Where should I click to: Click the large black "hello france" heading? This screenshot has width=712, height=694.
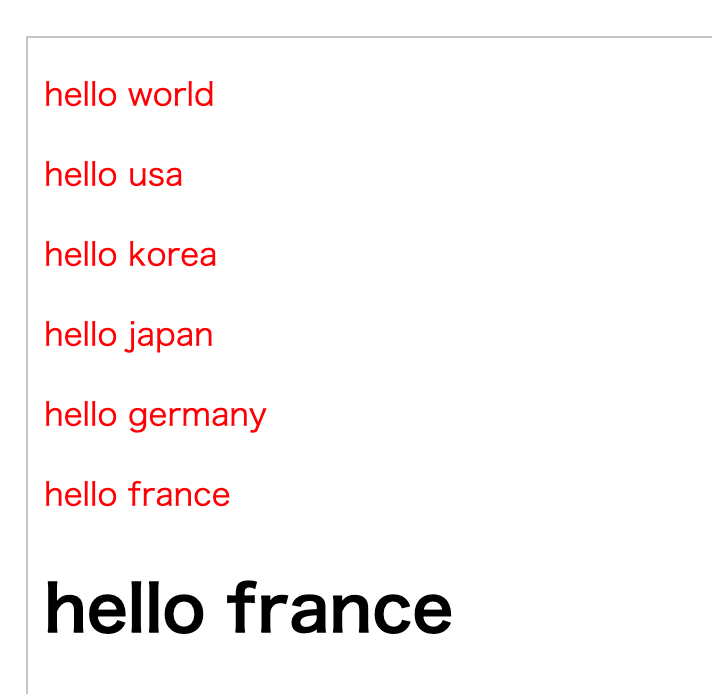point(248,607)
